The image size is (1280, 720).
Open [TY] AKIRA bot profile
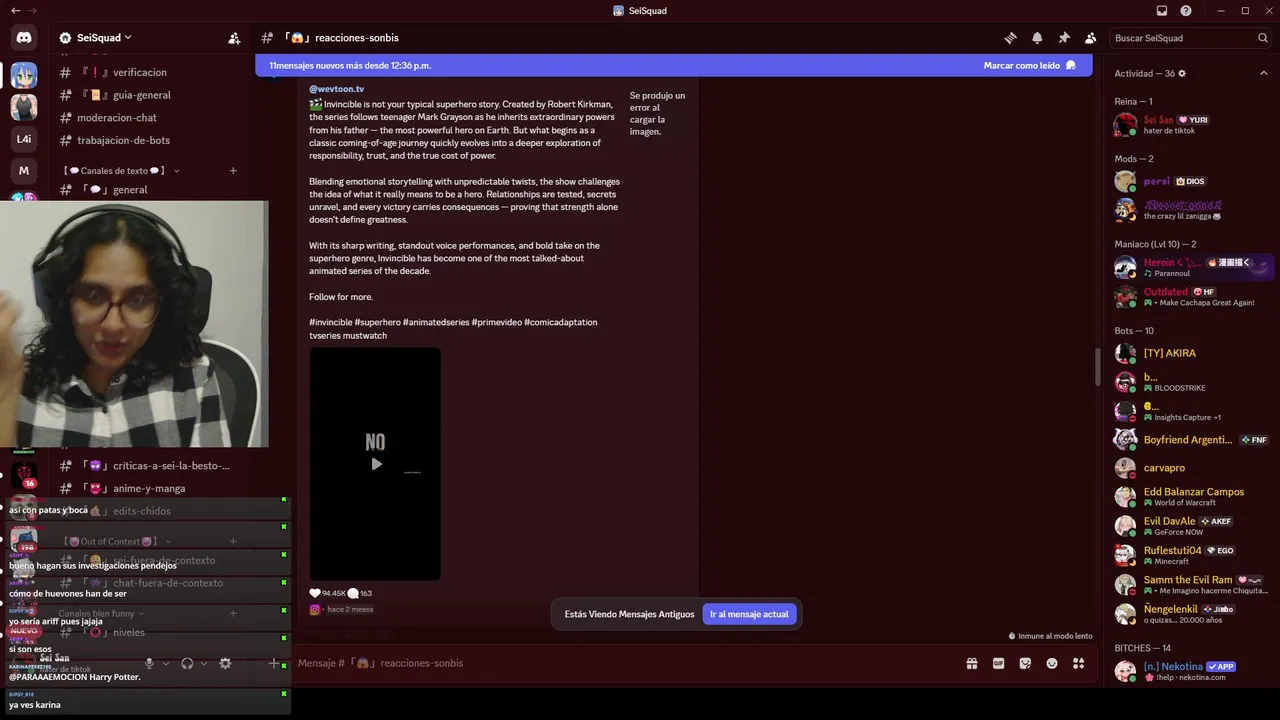(x=1193, y=353)
